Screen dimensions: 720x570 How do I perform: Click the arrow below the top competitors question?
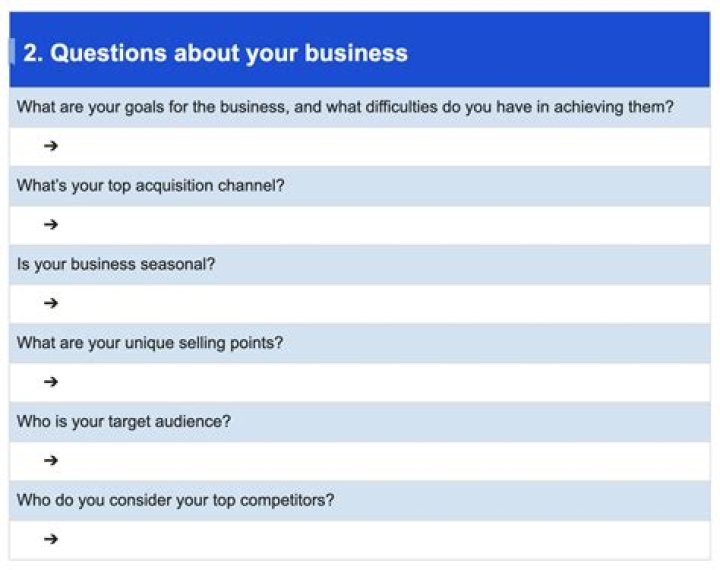[x=51, y=539]
